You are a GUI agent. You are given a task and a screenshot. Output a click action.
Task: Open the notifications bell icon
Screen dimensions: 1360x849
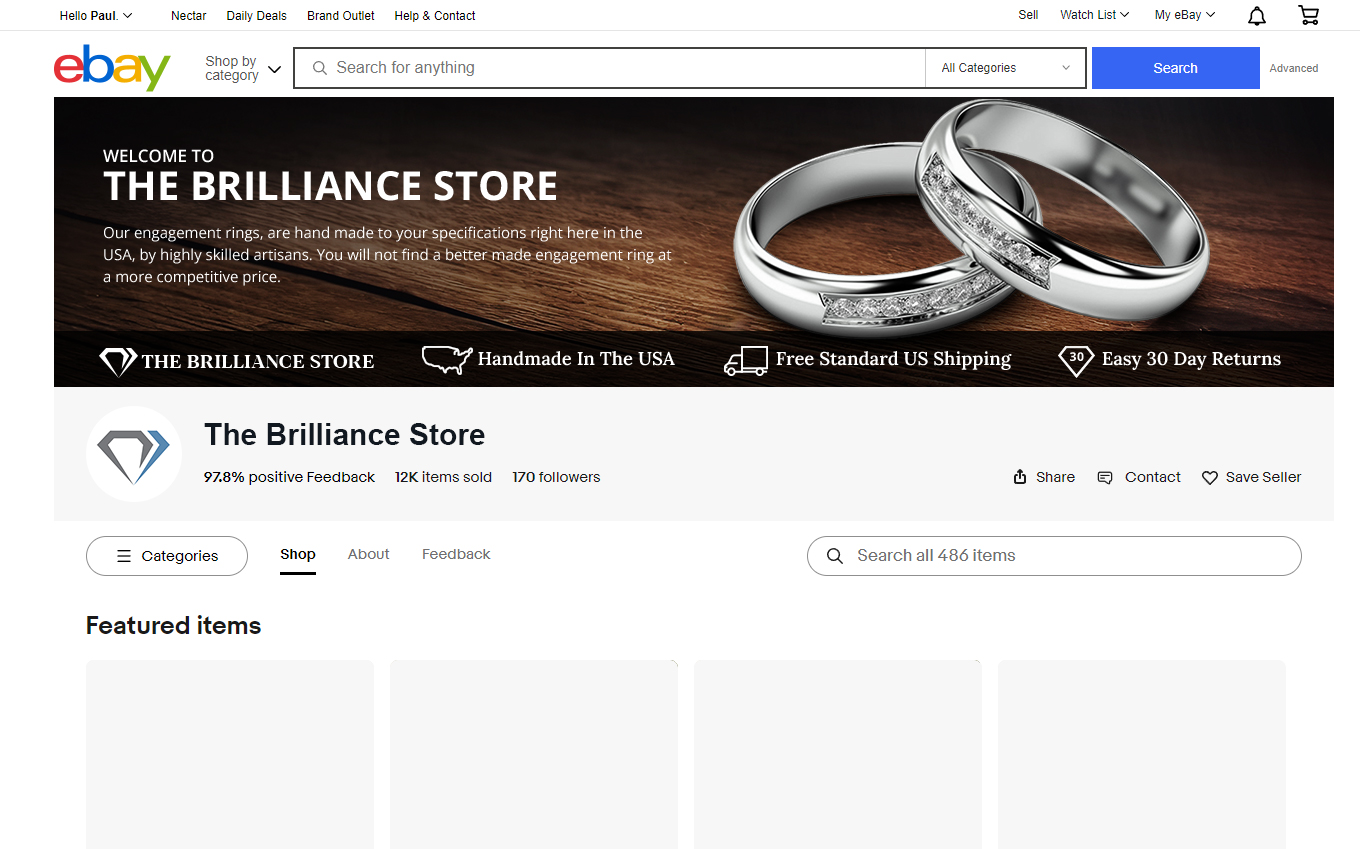1257,15
